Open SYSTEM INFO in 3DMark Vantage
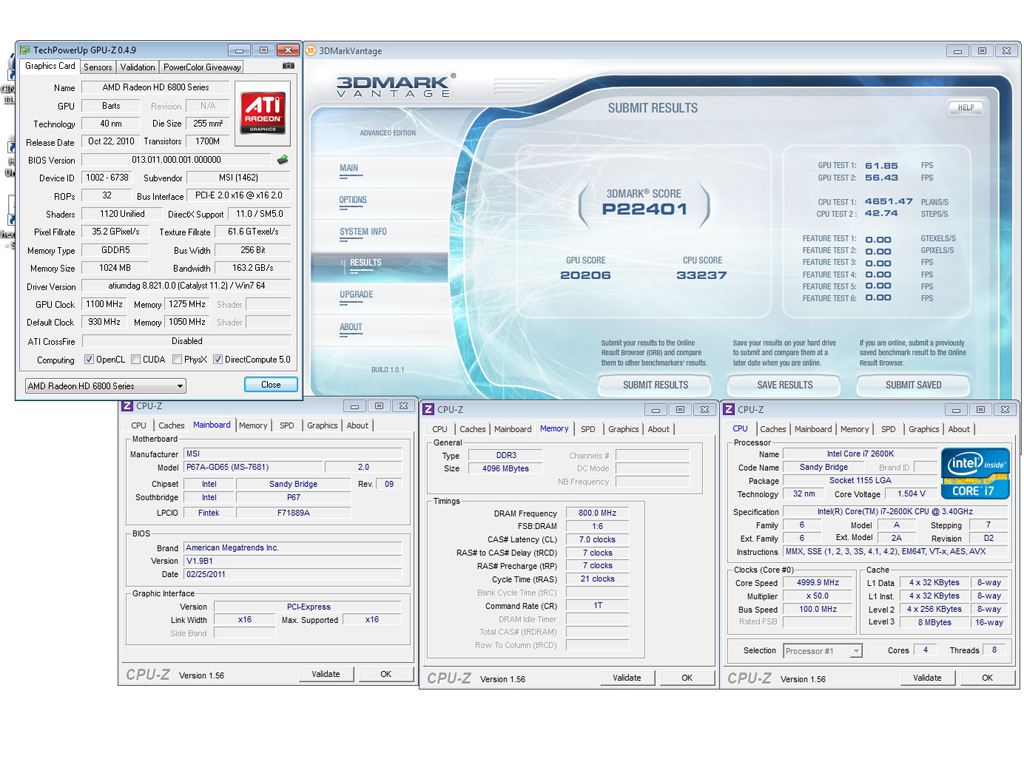The image size is (1024, 768). pyautogui.click(x=363, y=232)
